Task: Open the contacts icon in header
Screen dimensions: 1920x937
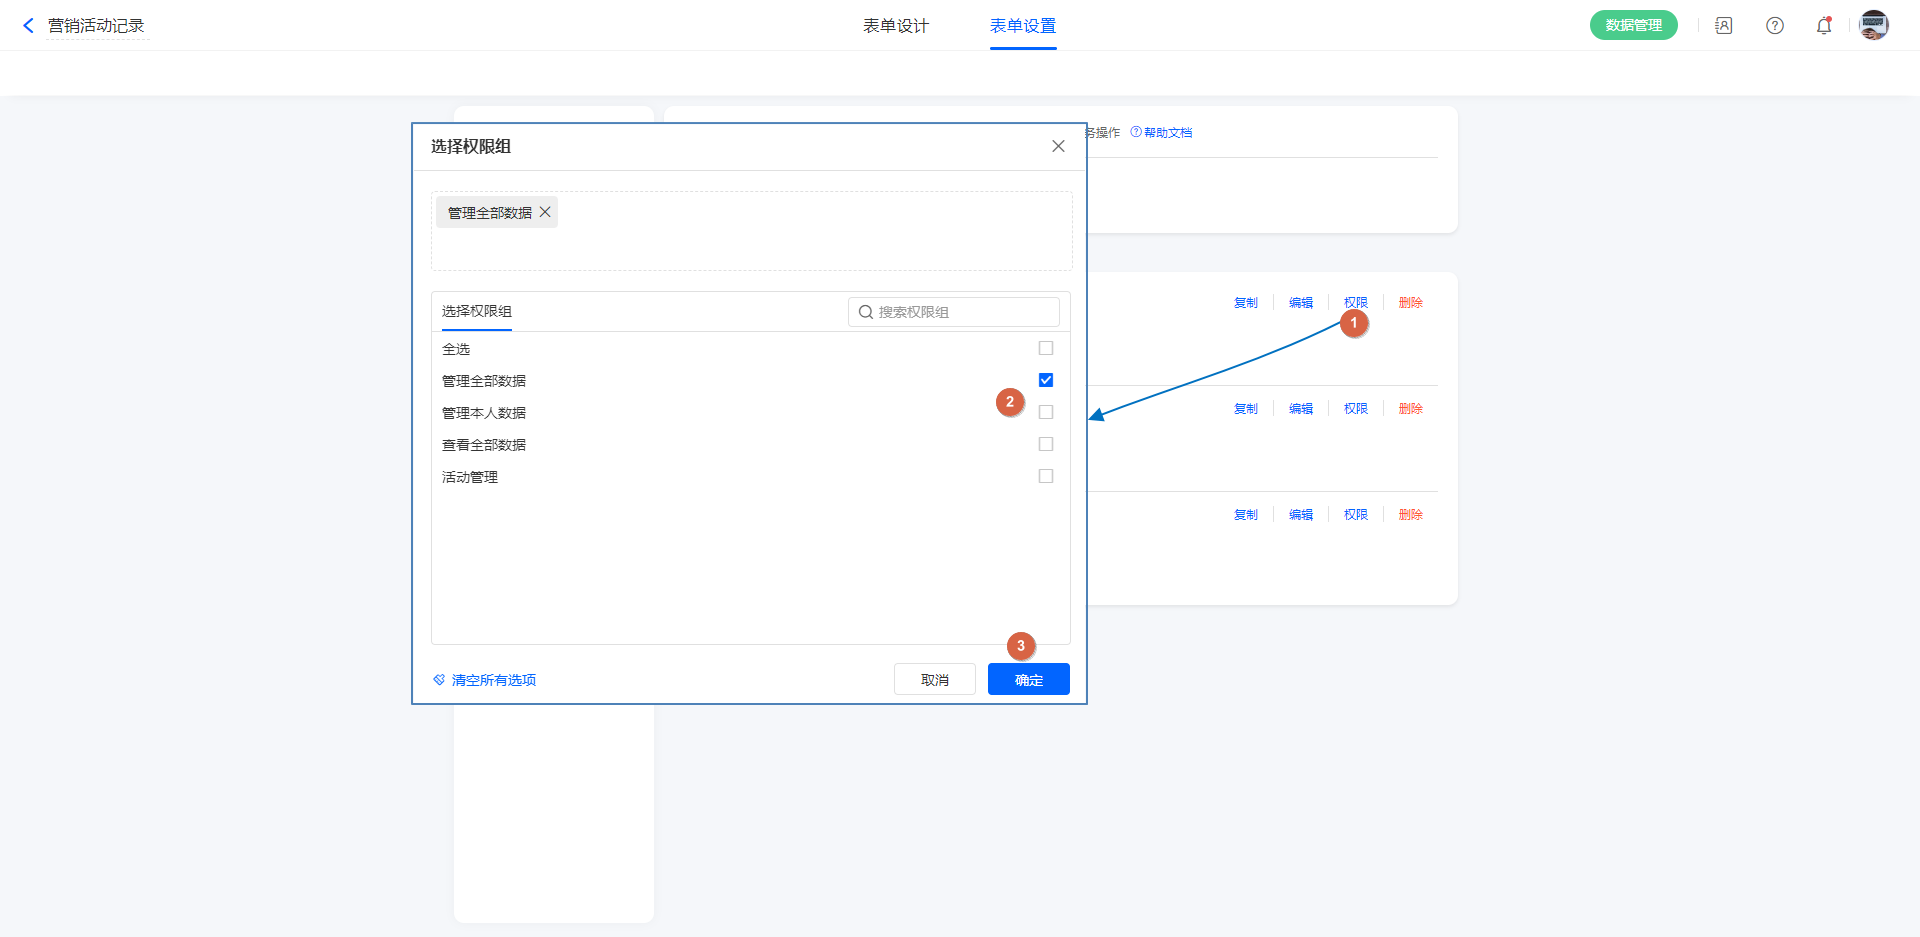Action: [1724, 26]
